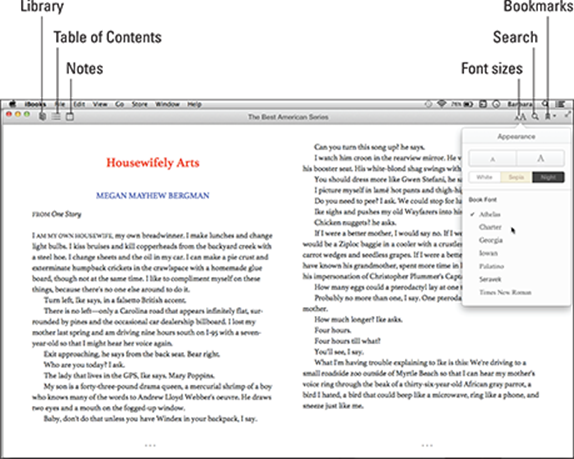The height and width of the screenshot is (459, 574).
Task: Select the White theme option
Action: (x=485, y=177)
